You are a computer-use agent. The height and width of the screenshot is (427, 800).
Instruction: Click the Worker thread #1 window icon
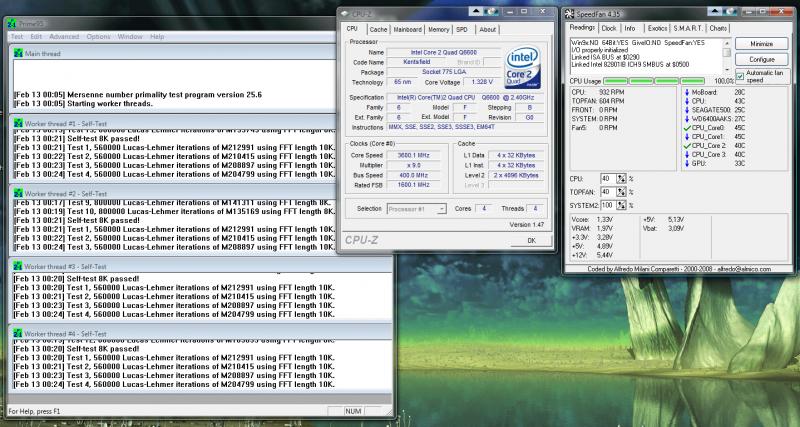pyautogui.click(x=18, y=123)
